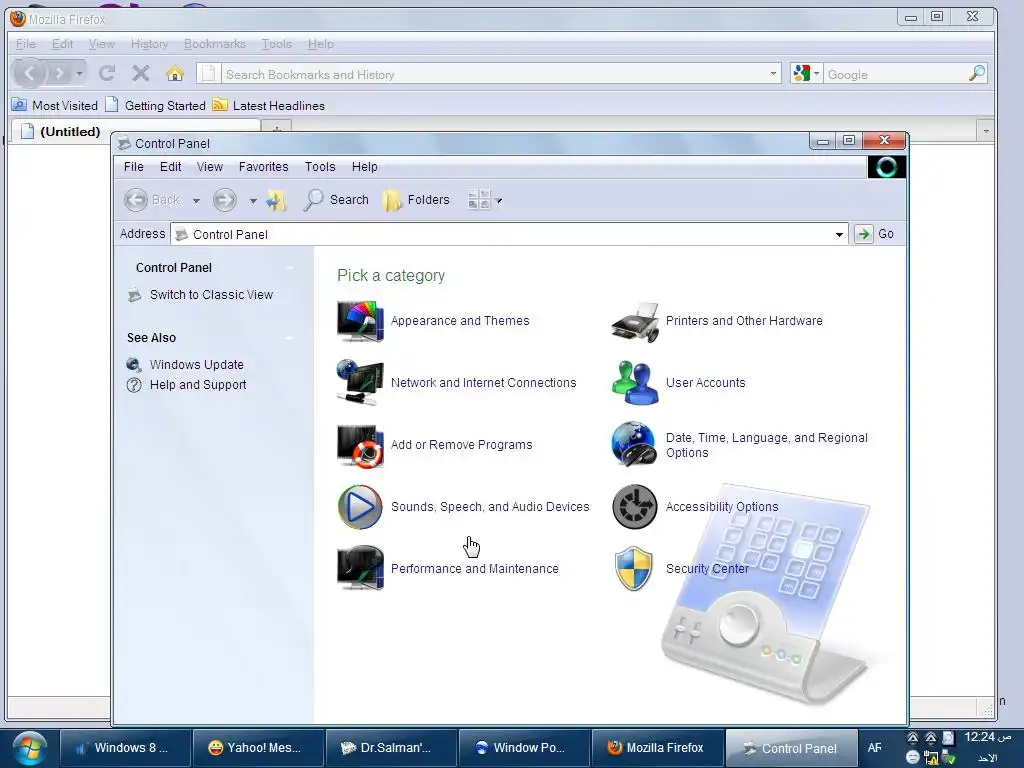Click the Back arrow in Control Panel
This screenshot has height=768, width=1024.
pyautogui.click(x=136, y=200)
